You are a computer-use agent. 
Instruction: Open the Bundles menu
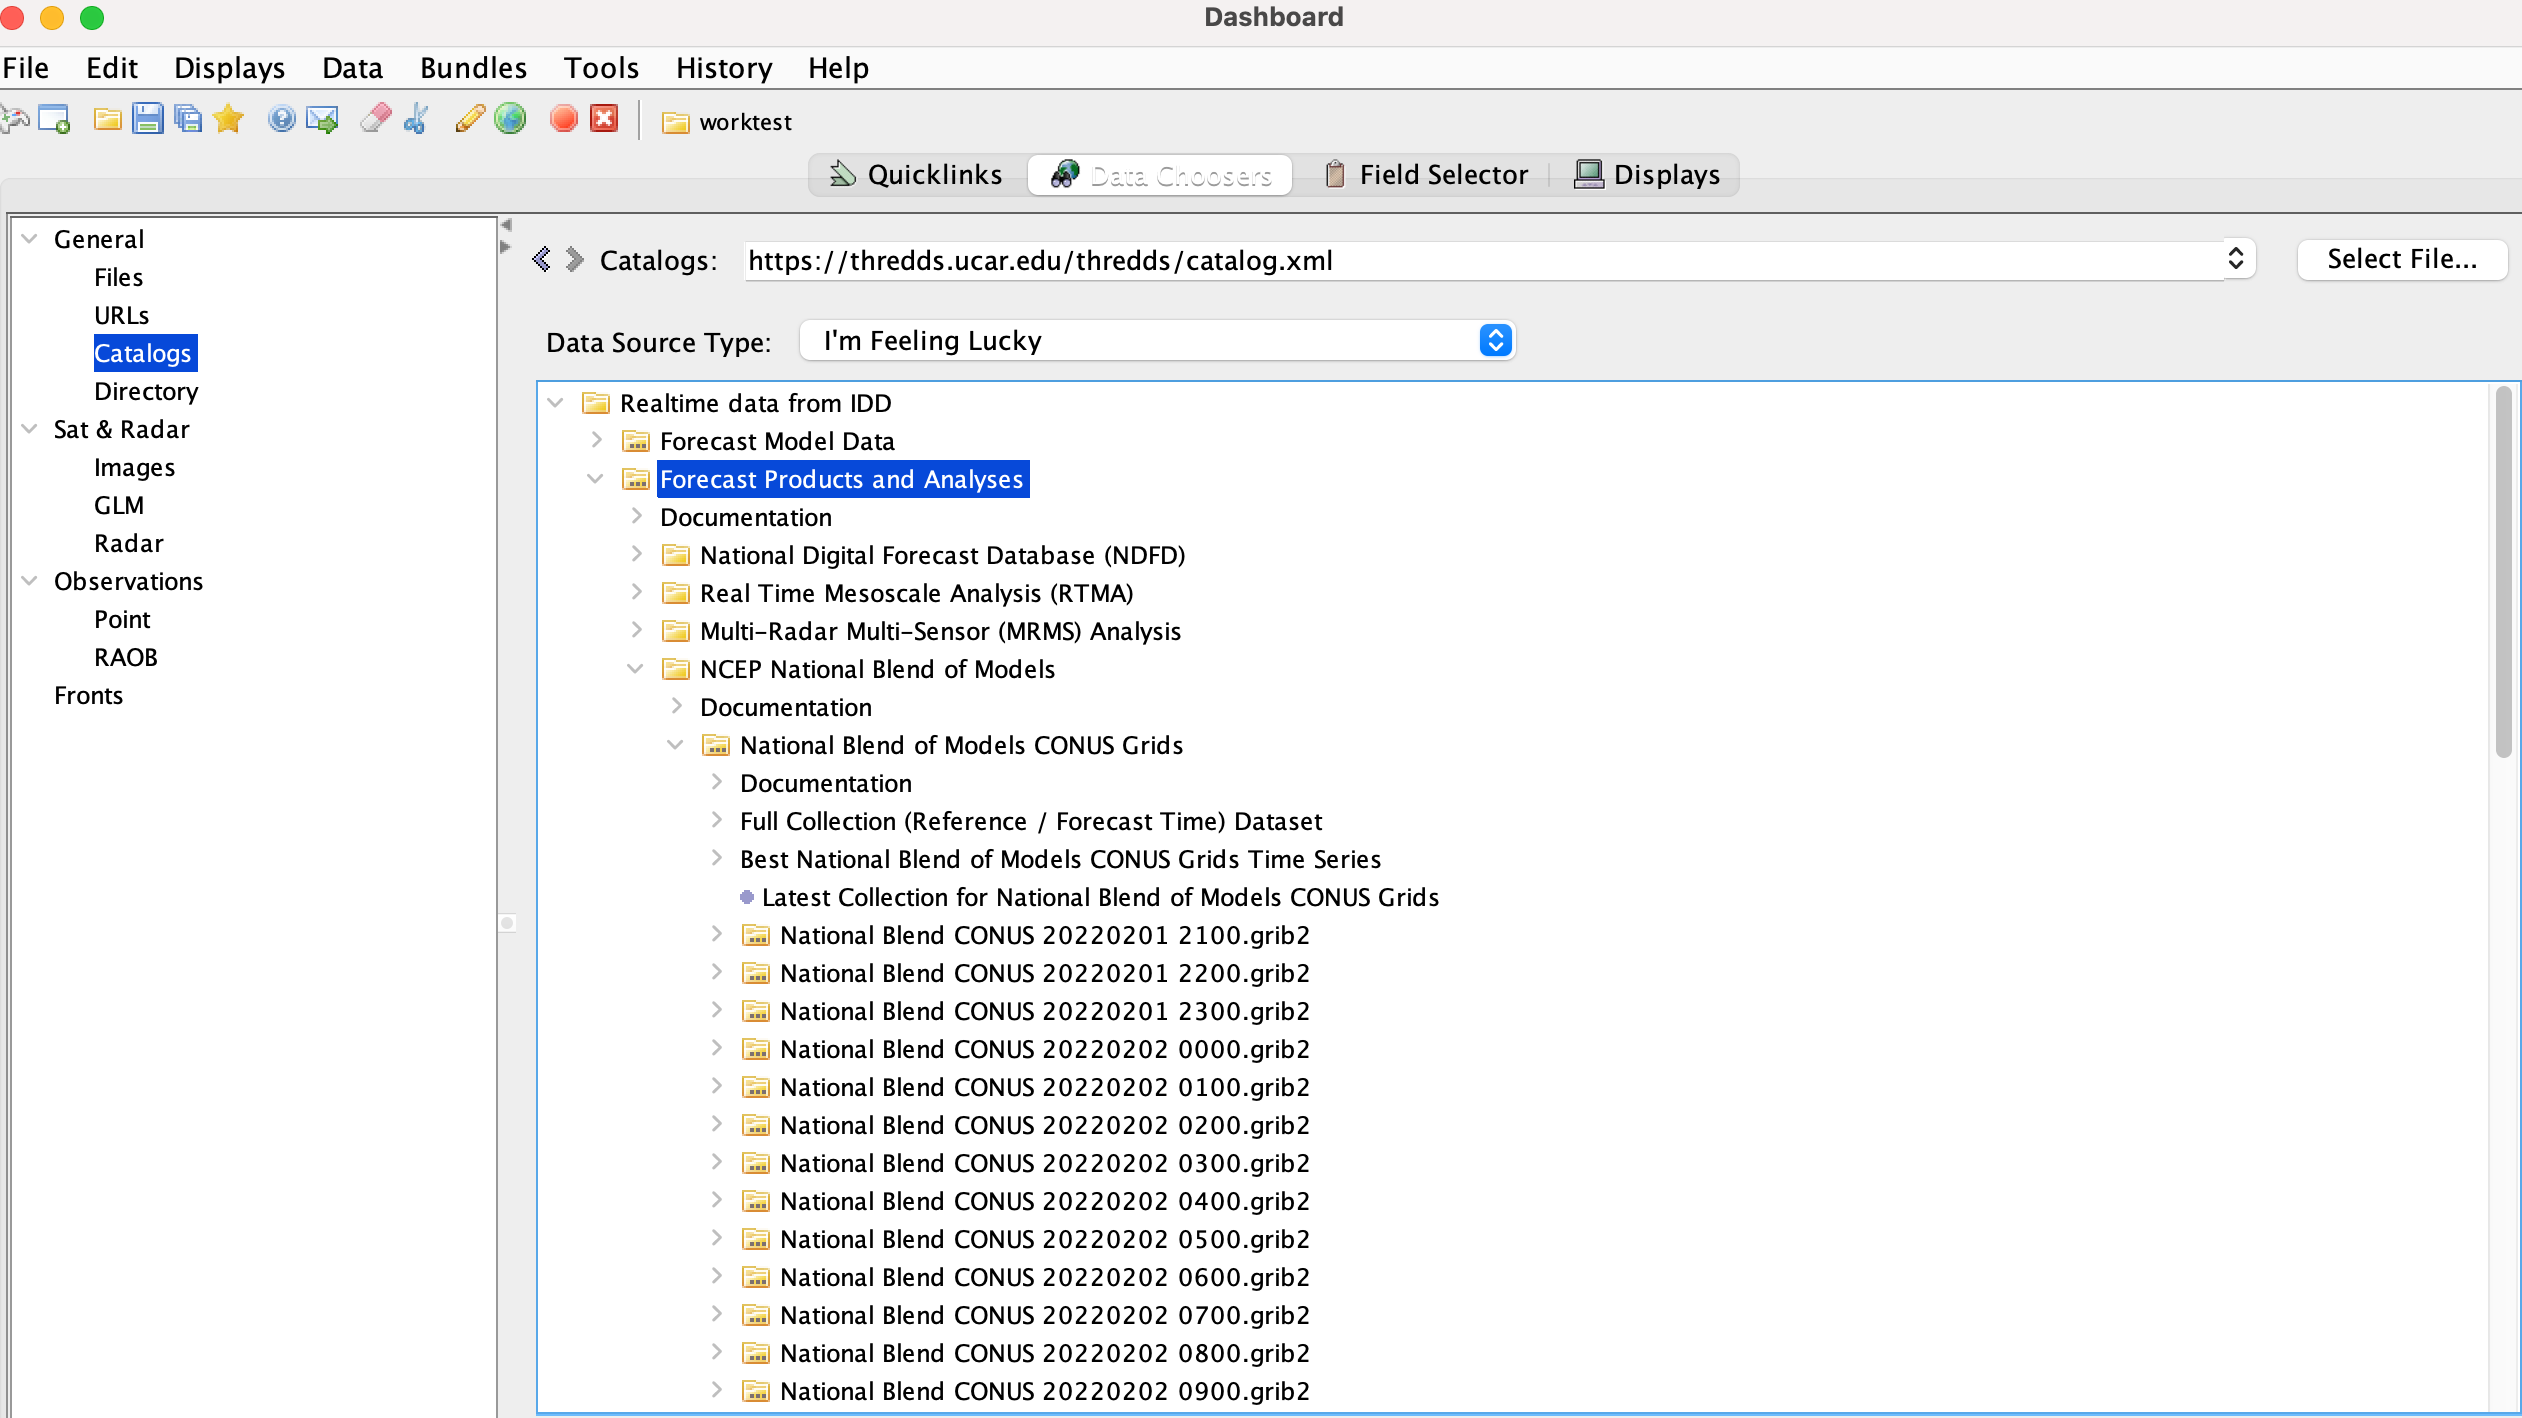pos(473,68)
